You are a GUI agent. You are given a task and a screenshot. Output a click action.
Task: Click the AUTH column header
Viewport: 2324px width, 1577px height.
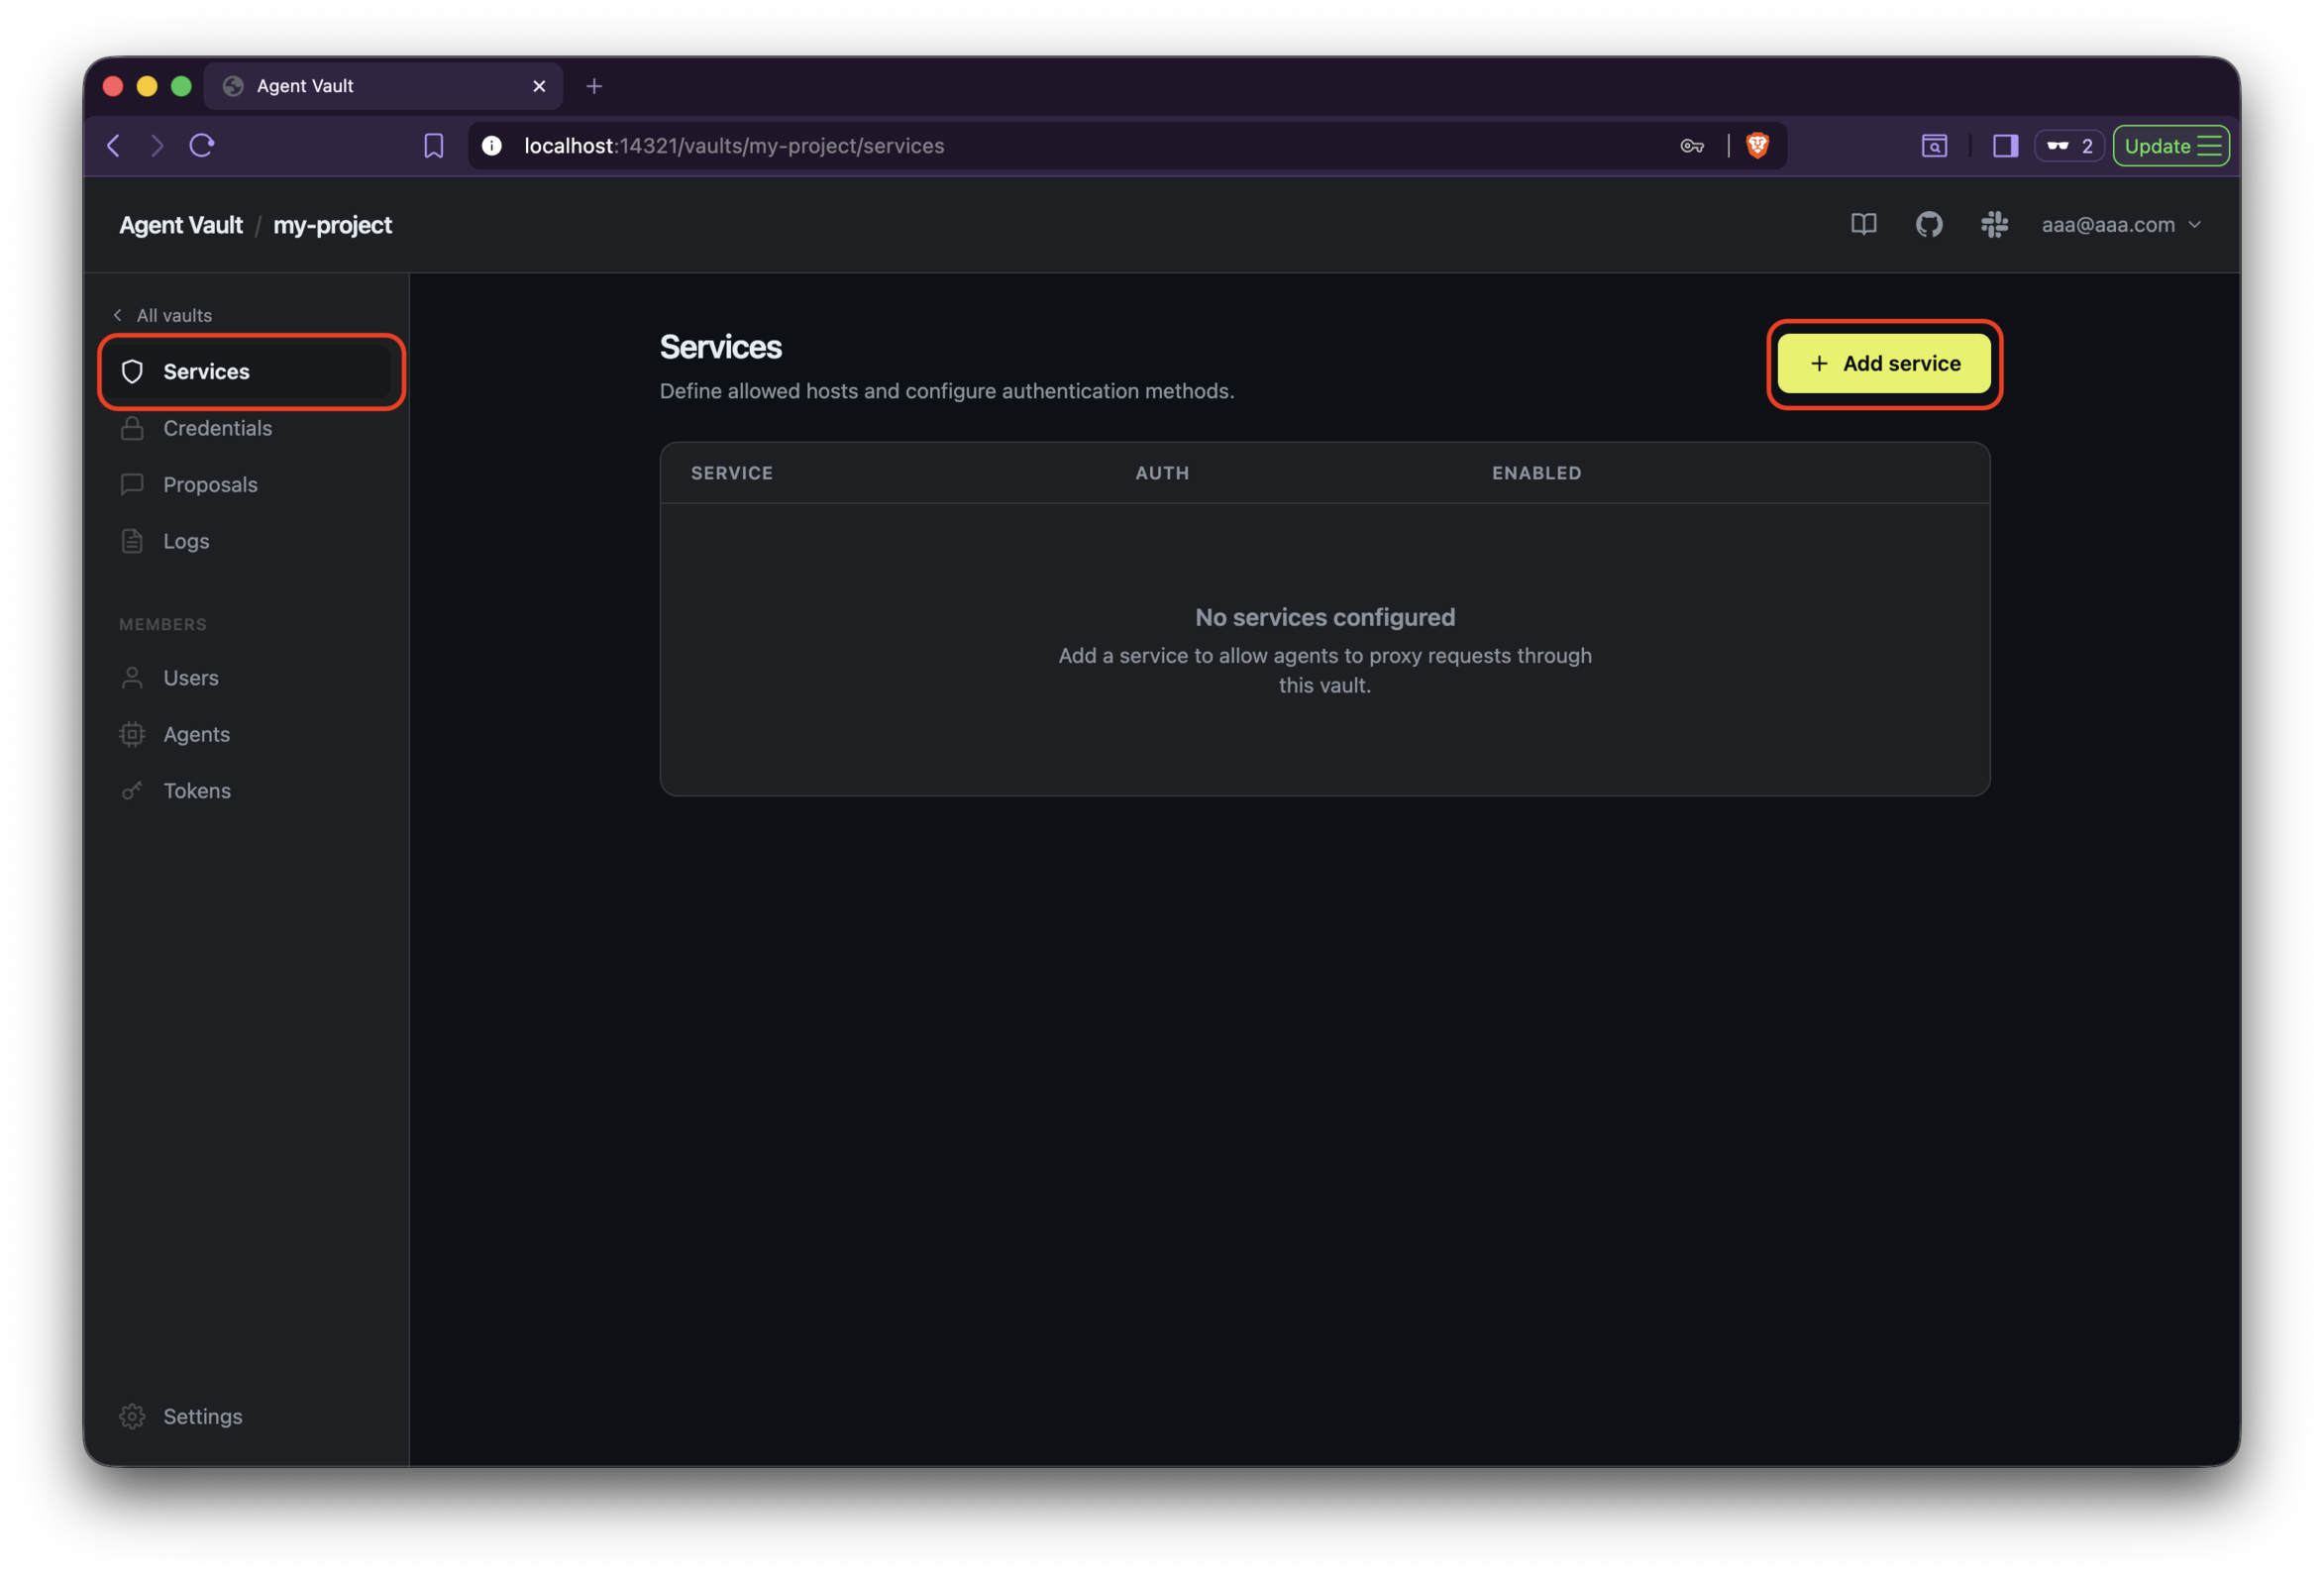1162,473
